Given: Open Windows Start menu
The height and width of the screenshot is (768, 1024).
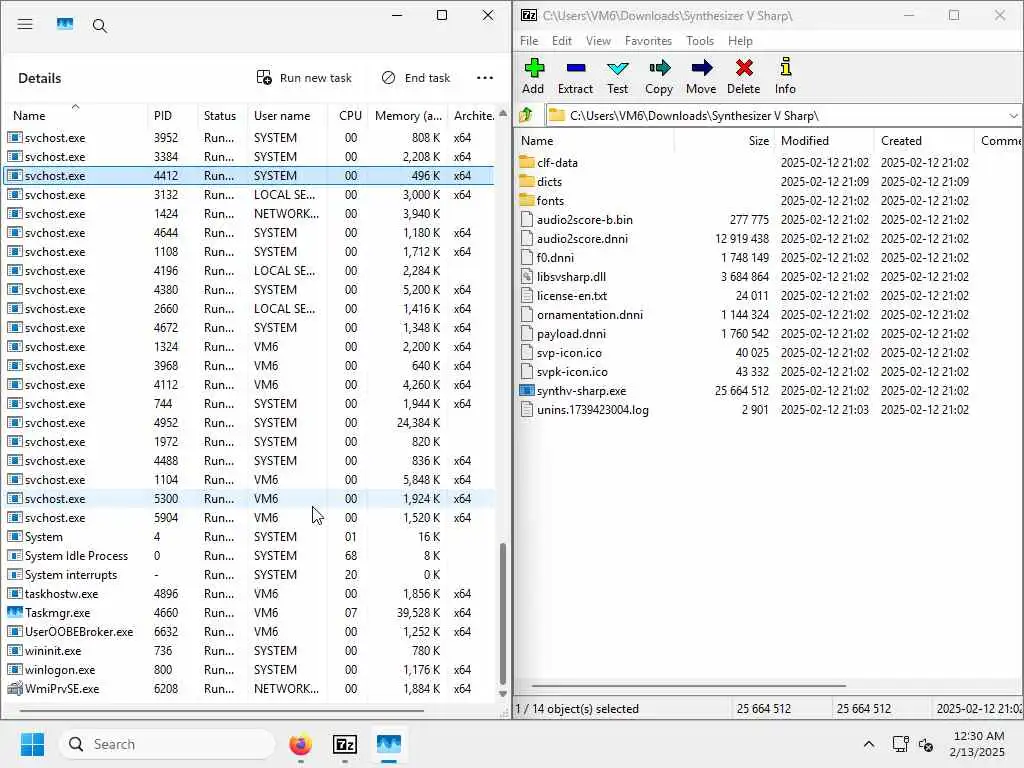Looking at the screenshot, I should click(32, 744).
